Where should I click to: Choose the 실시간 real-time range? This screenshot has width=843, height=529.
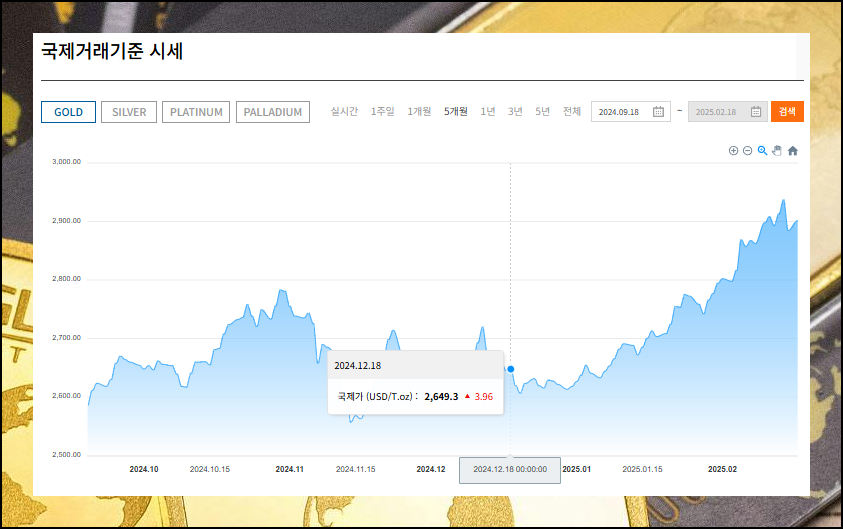(344, 111)
